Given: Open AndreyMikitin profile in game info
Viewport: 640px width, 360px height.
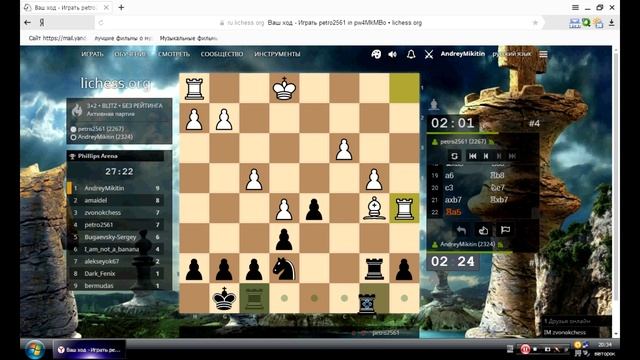Looking at the screenshot, I should (105, 137).
